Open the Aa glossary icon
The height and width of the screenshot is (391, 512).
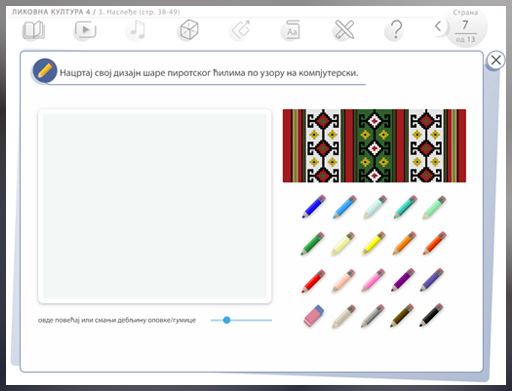pyautogui.click(x=291, y=30)
